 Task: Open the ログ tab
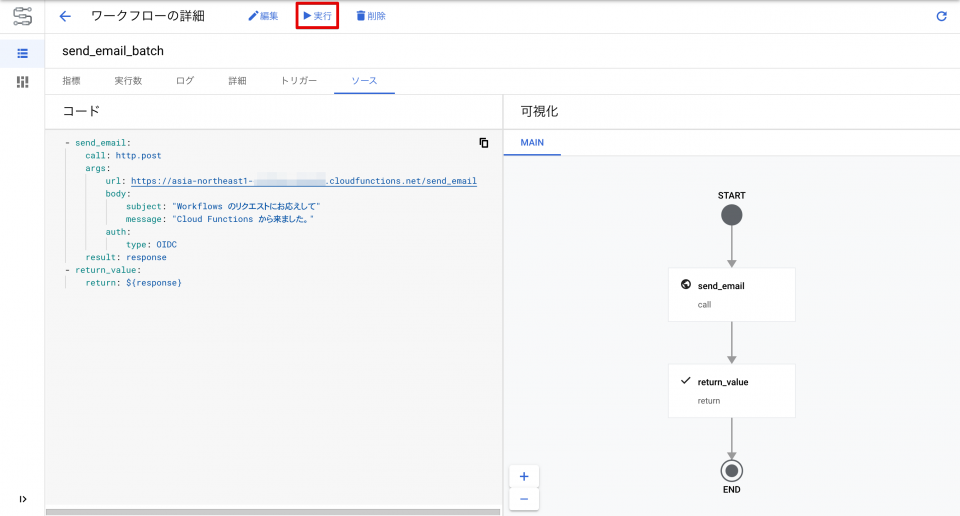pyautogui.click(x=185, y=81)
